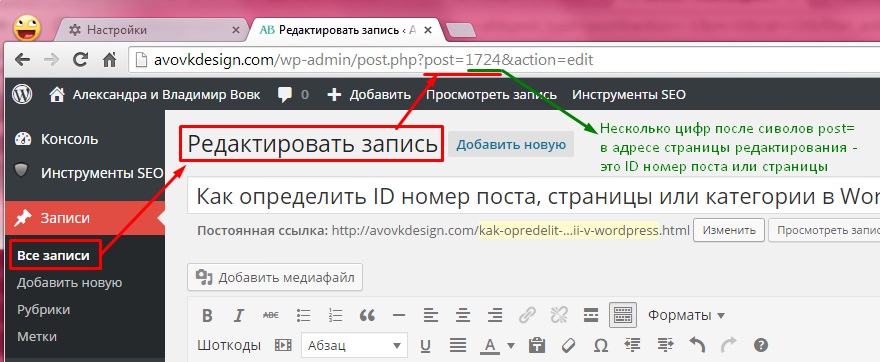The height and width of the screenshot is (362, 880).
Task: Click the video filmstrip icon
Action: click(283, 345)
